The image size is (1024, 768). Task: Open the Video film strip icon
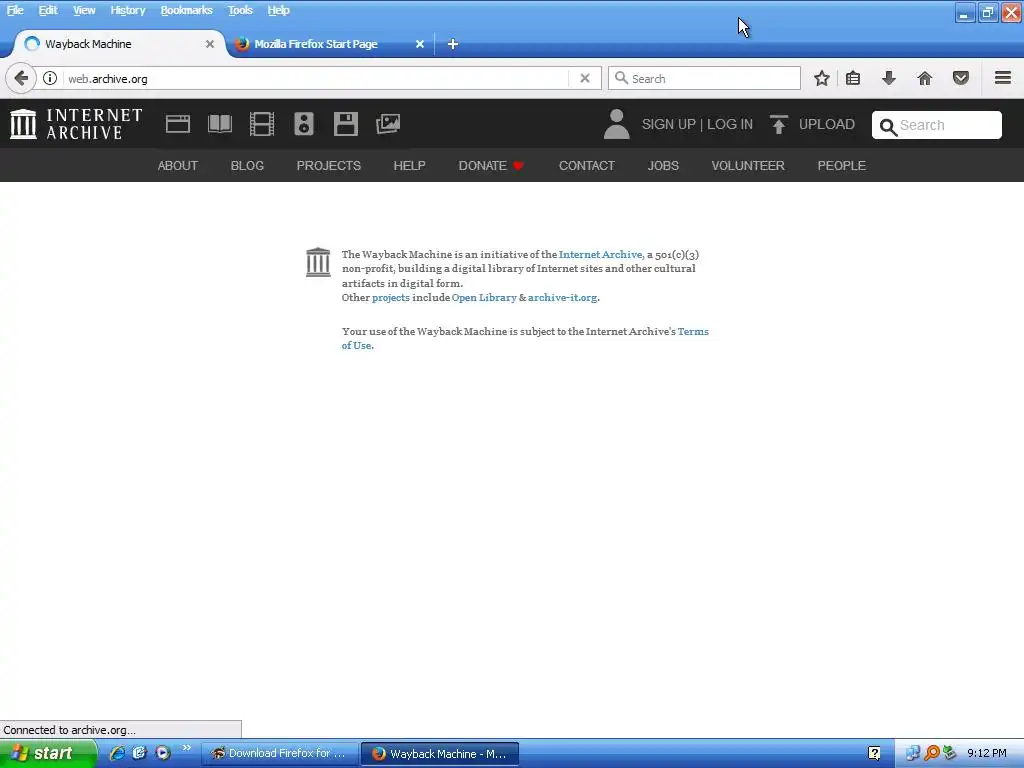pyautogui.click(x=262, y=124)
